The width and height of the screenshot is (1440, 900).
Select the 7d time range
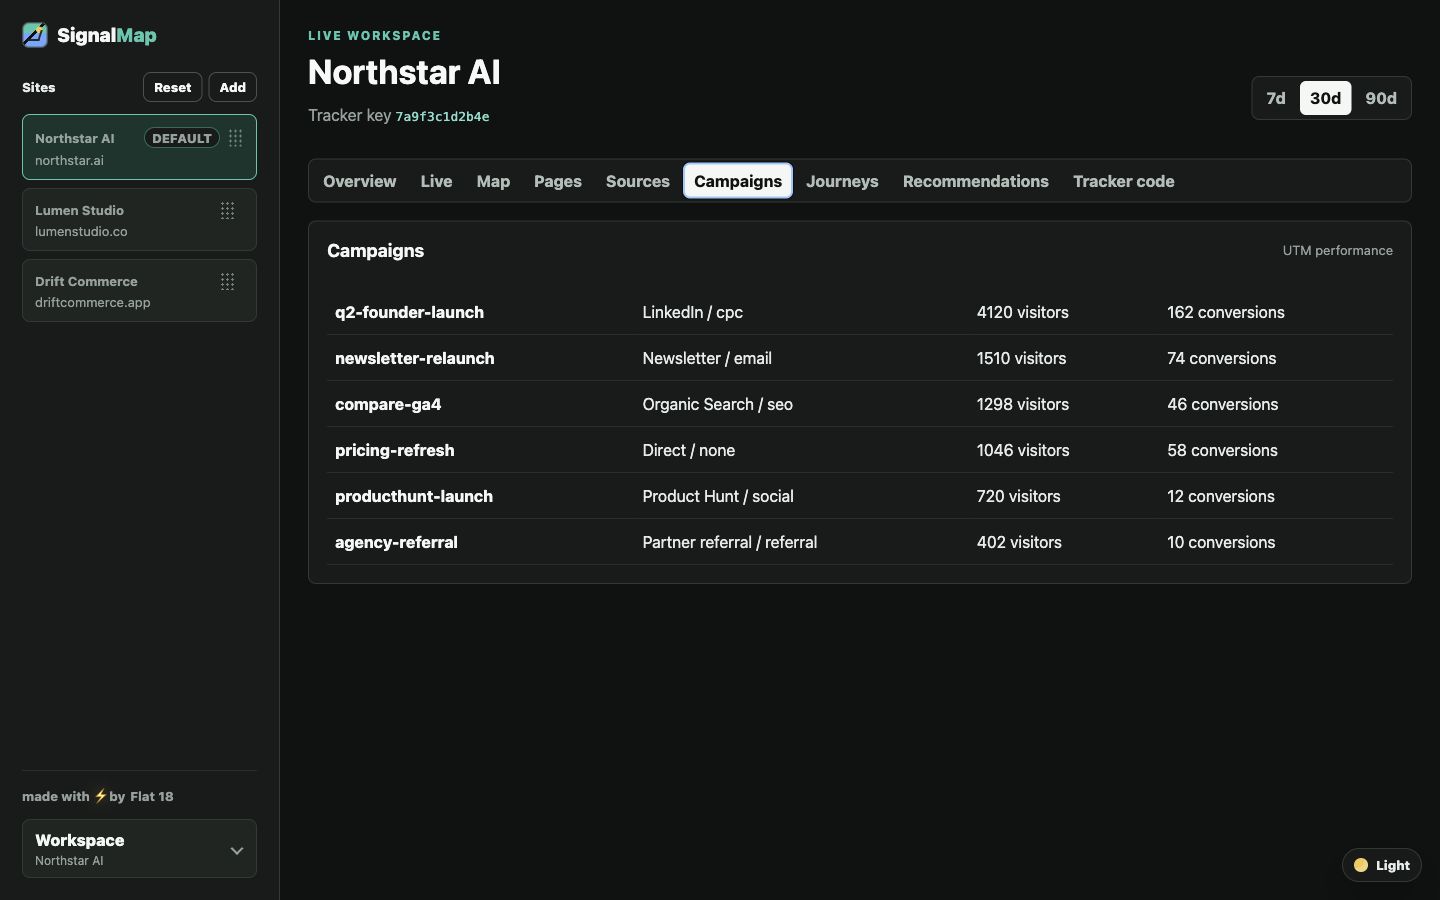[x=1276, y=98]
